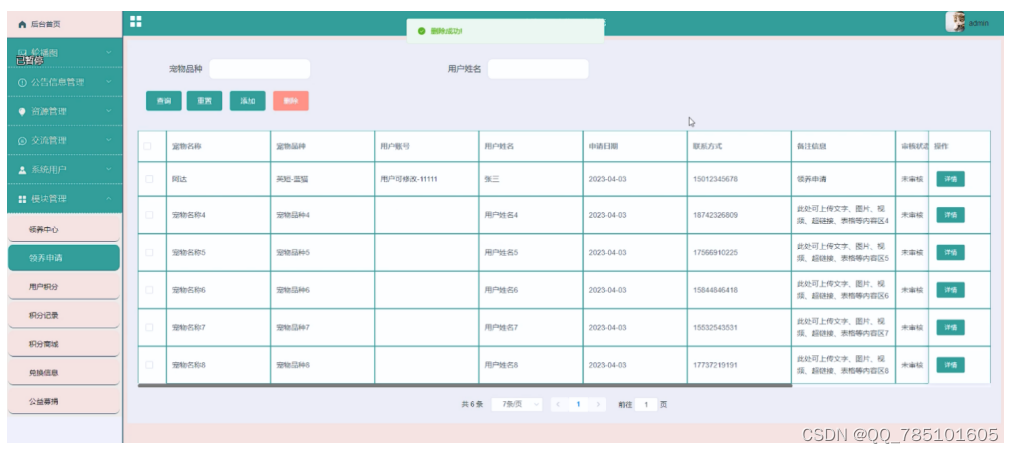
Task: Click the 公告信息管理 info icon
Action: 22,82
